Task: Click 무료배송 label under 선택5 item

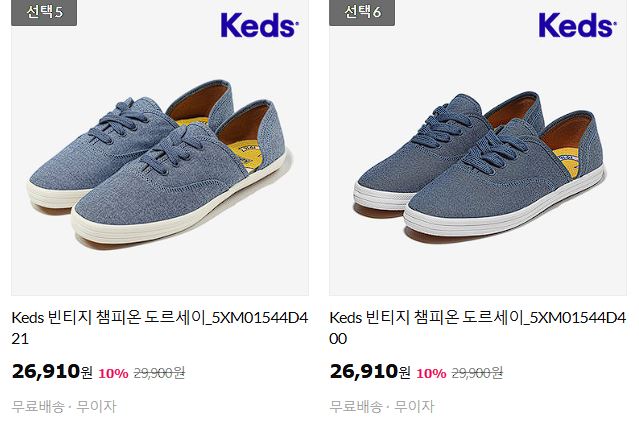Action: pos(38,406)
